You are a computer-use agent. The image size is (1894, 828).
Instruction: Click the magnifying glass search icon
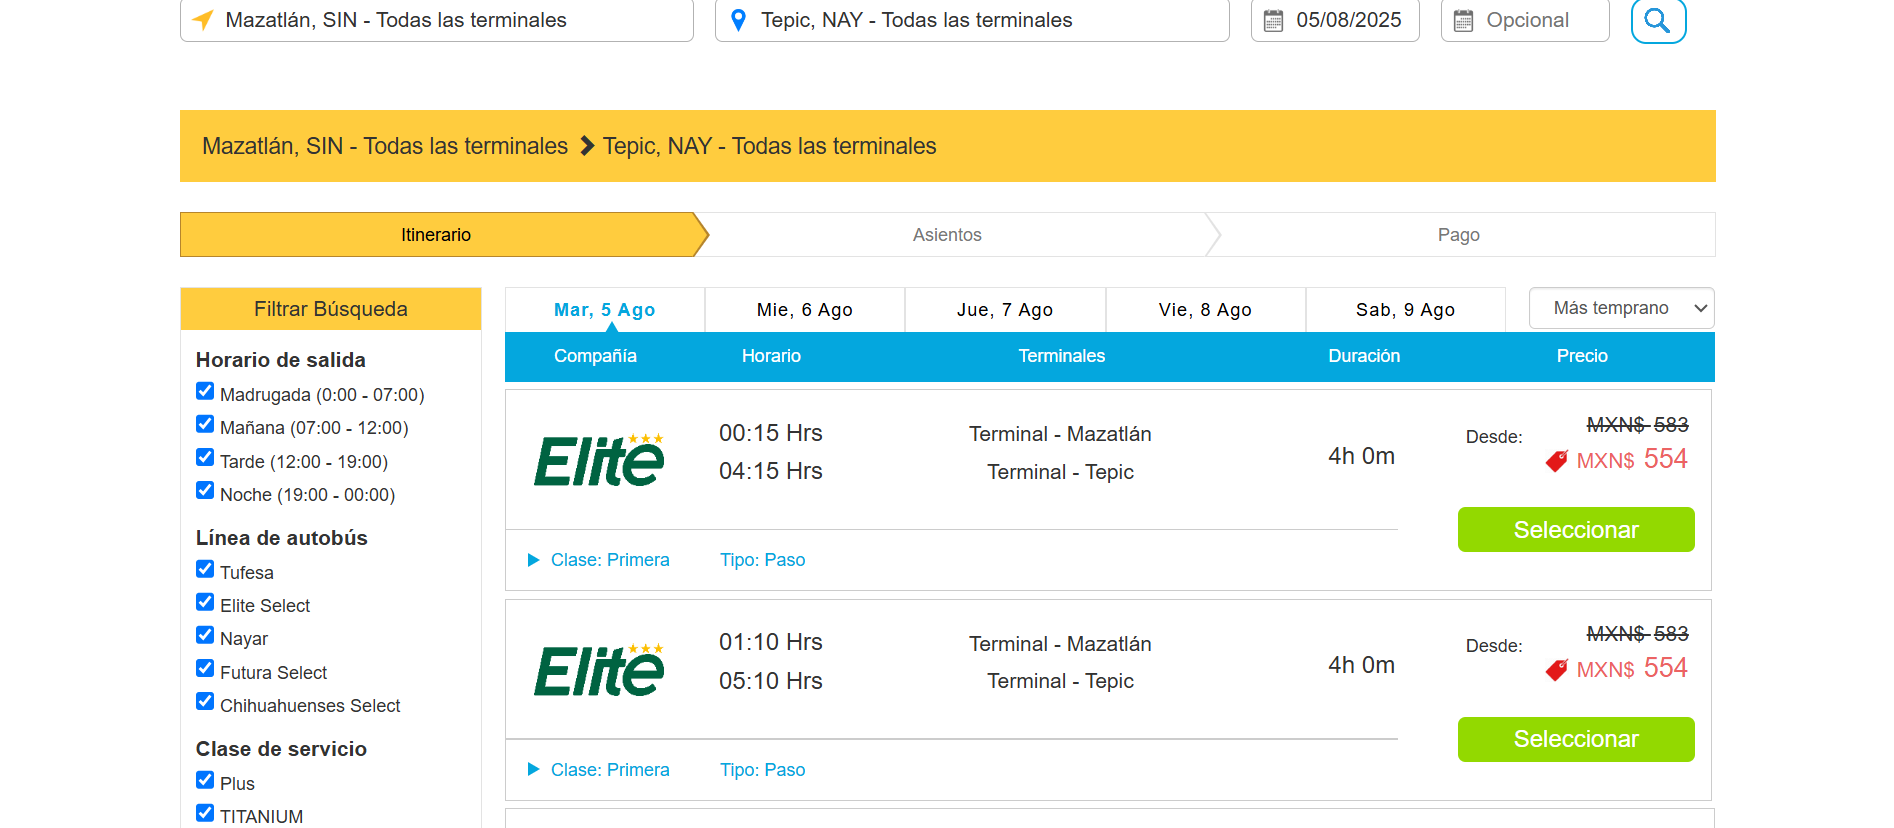1658,20
